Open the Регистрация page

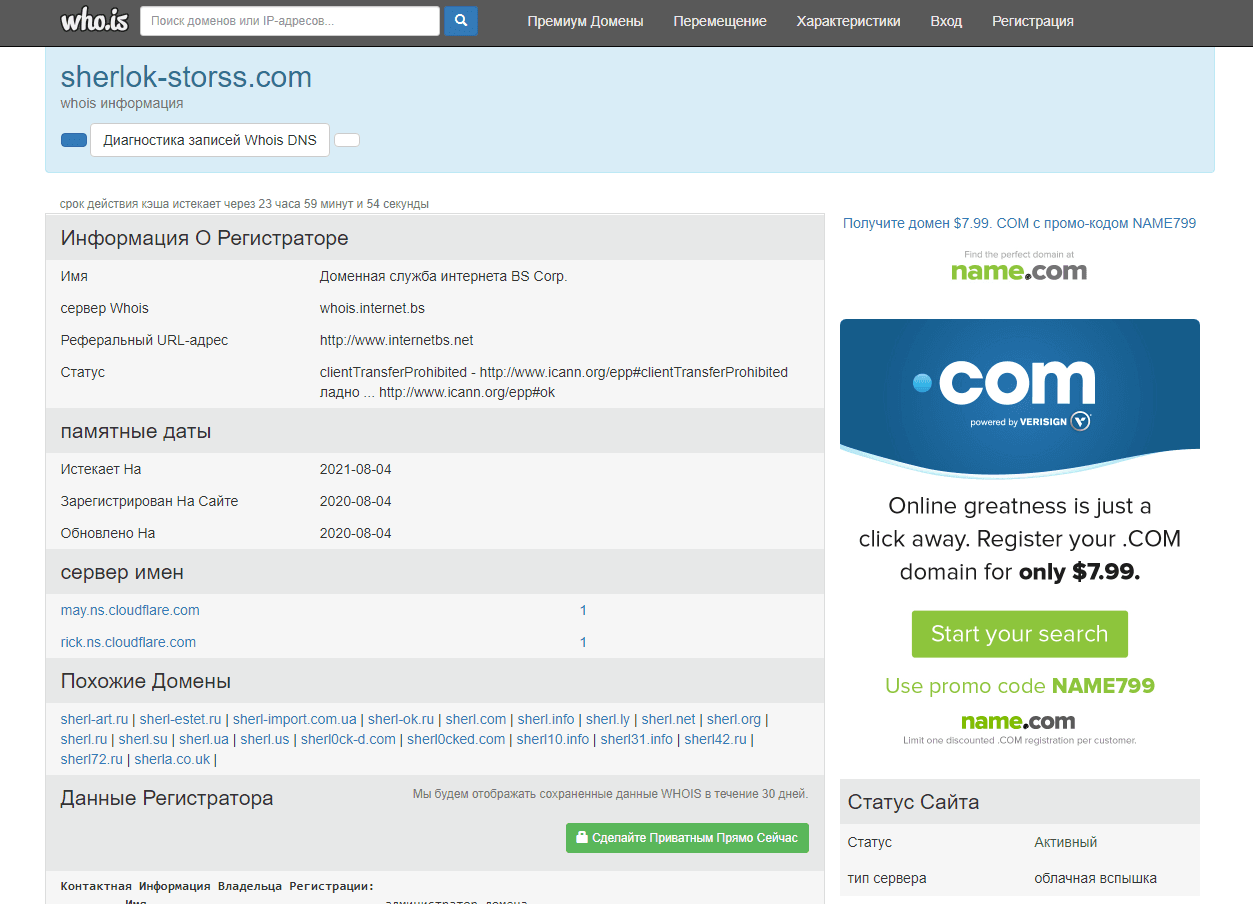(x=1032, y=21)
